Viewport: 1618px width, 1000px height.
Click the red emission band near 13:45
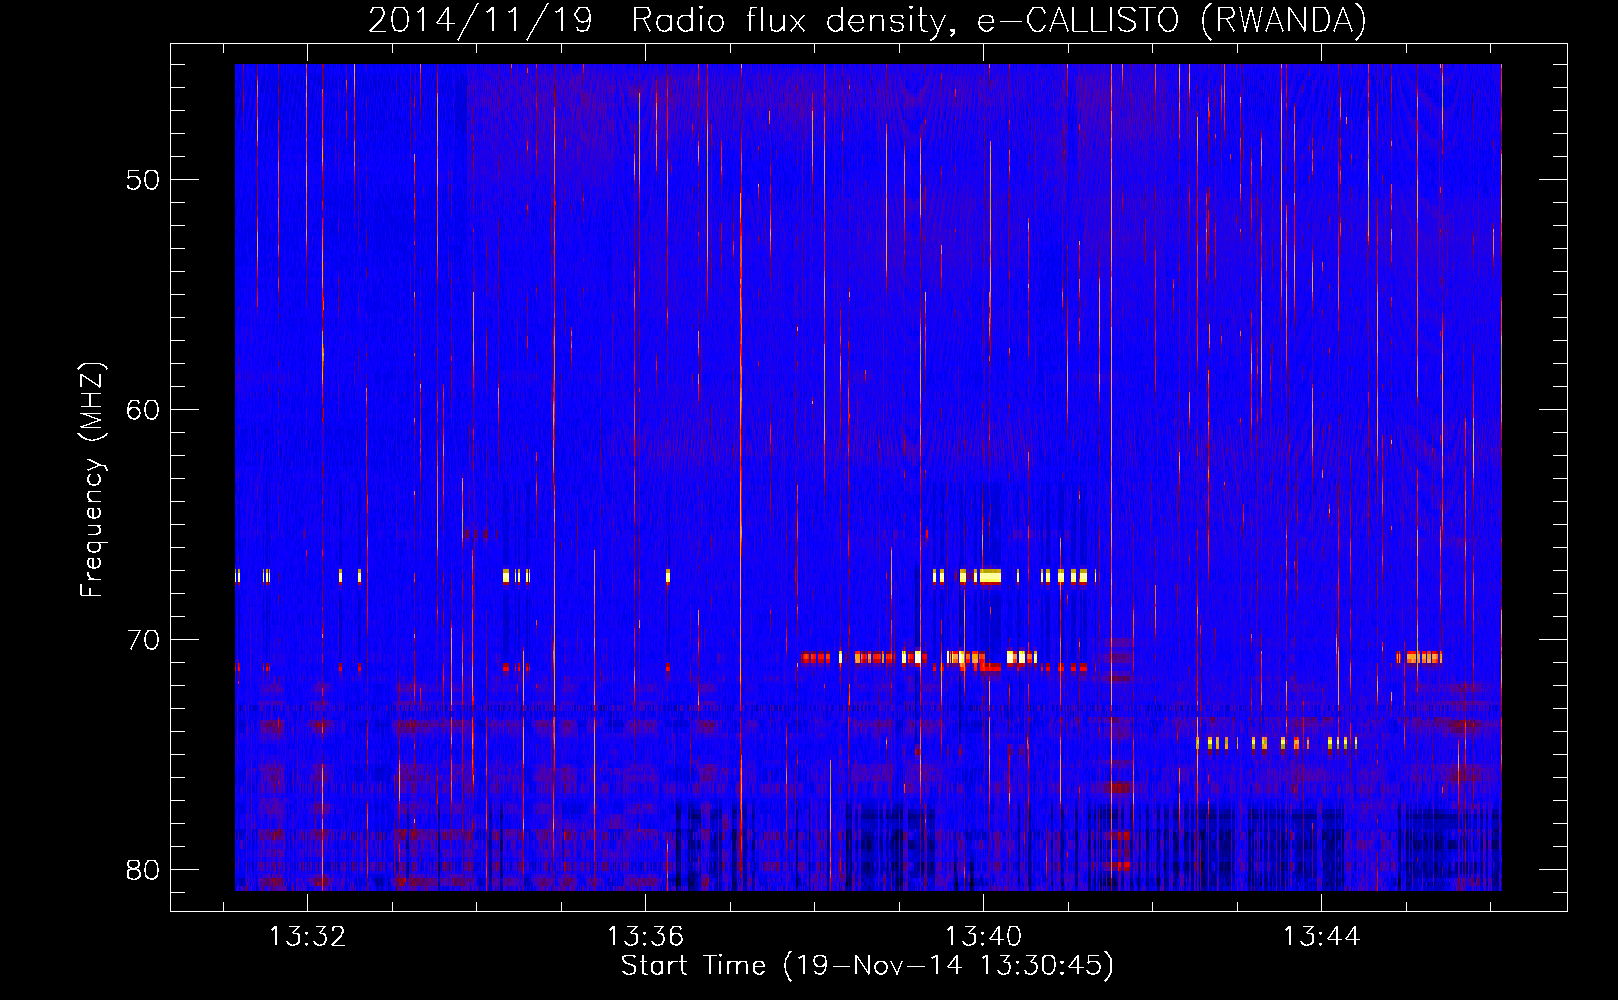1419,658
